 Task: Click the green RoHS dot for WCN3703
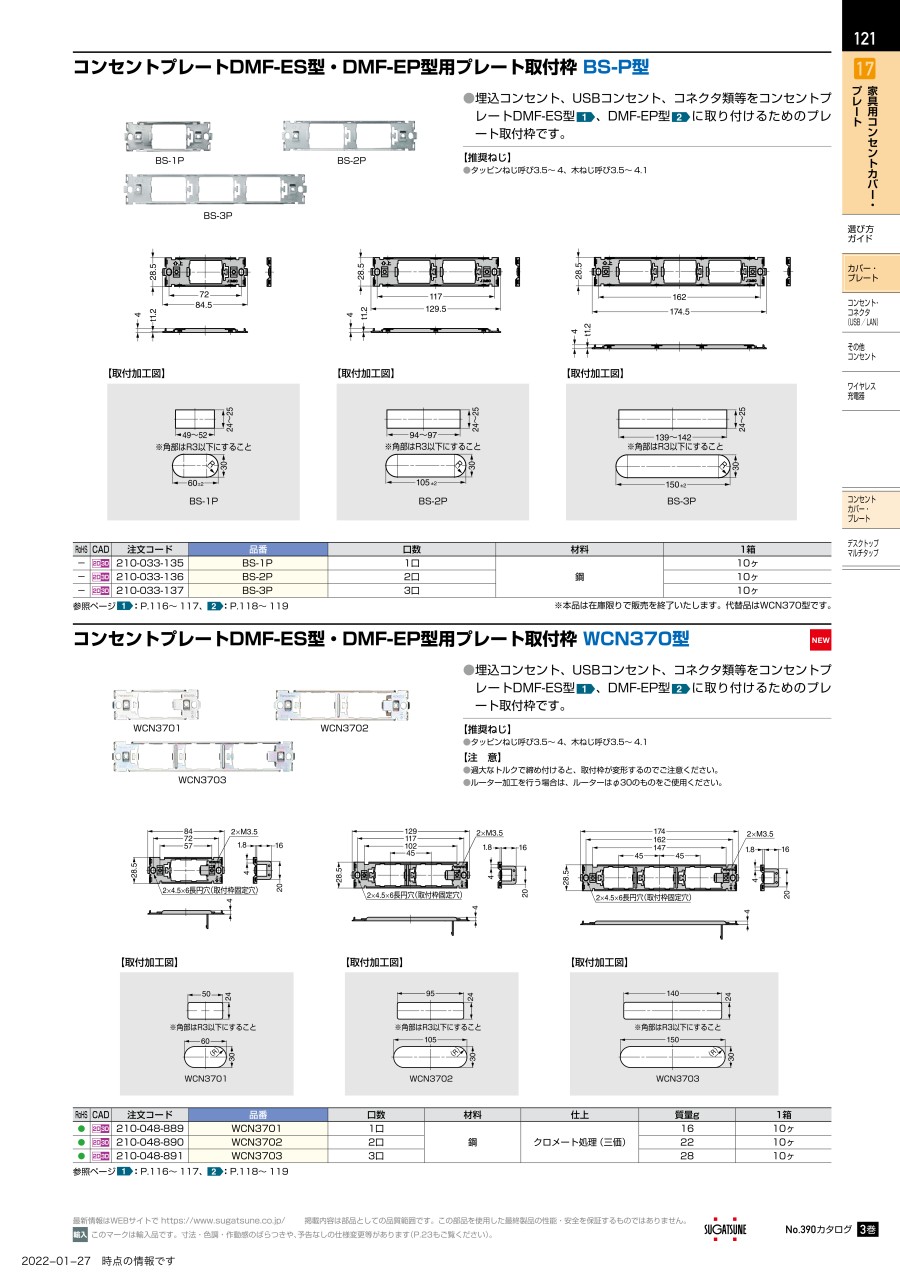81,1155
